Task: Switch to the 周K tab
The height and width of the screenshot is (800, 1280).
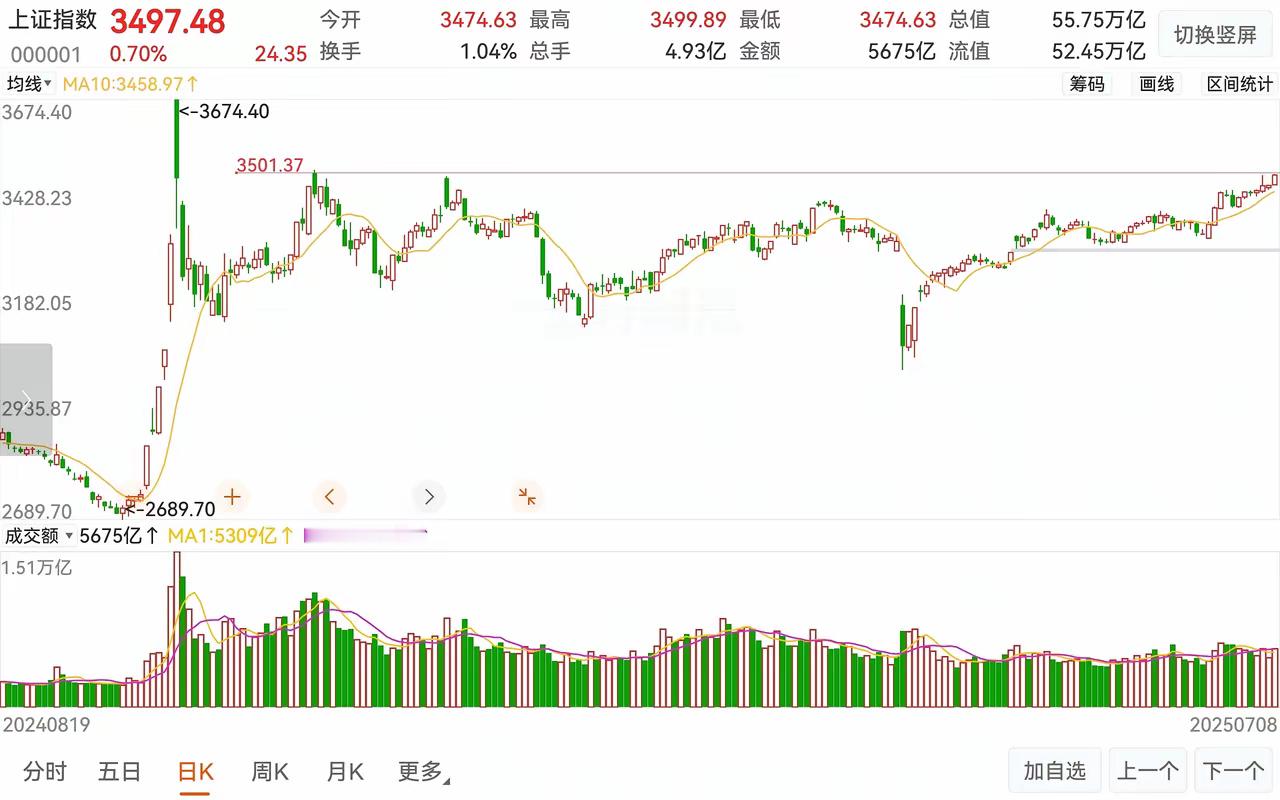Action: [270, 772]
